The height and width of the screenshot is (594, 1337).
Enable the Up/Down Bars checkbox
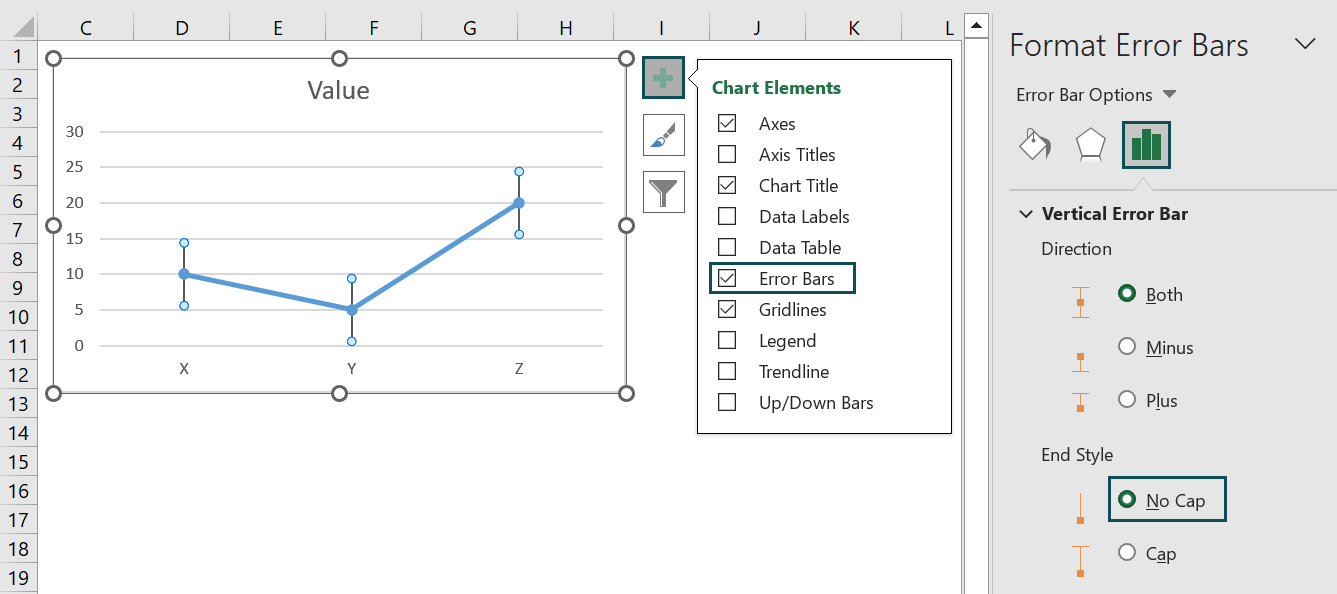(727, 402)
